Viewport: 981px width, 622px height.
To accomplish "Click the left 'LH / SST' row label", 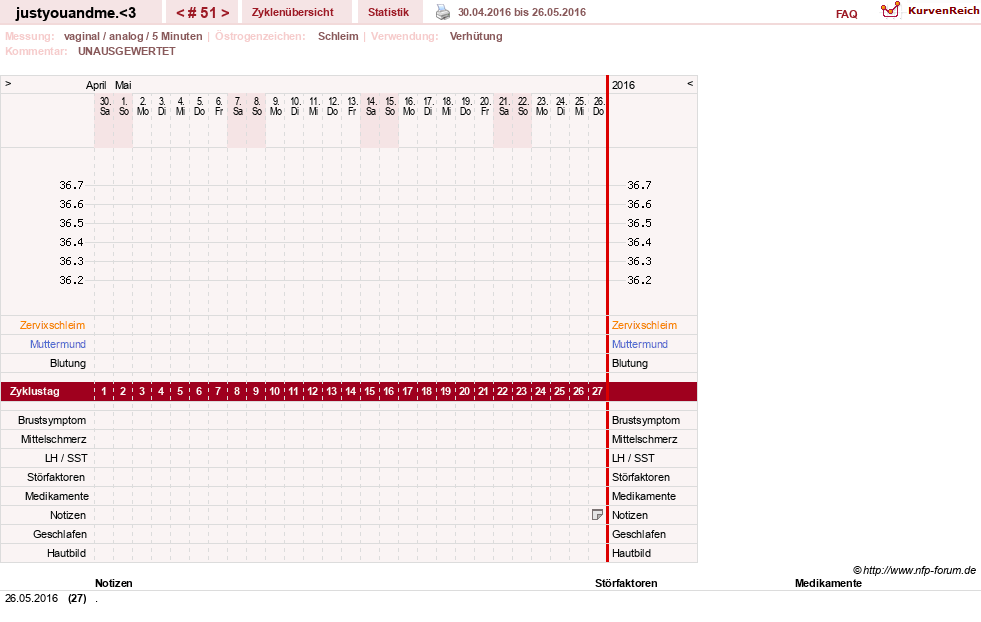I will click(66, 458).
